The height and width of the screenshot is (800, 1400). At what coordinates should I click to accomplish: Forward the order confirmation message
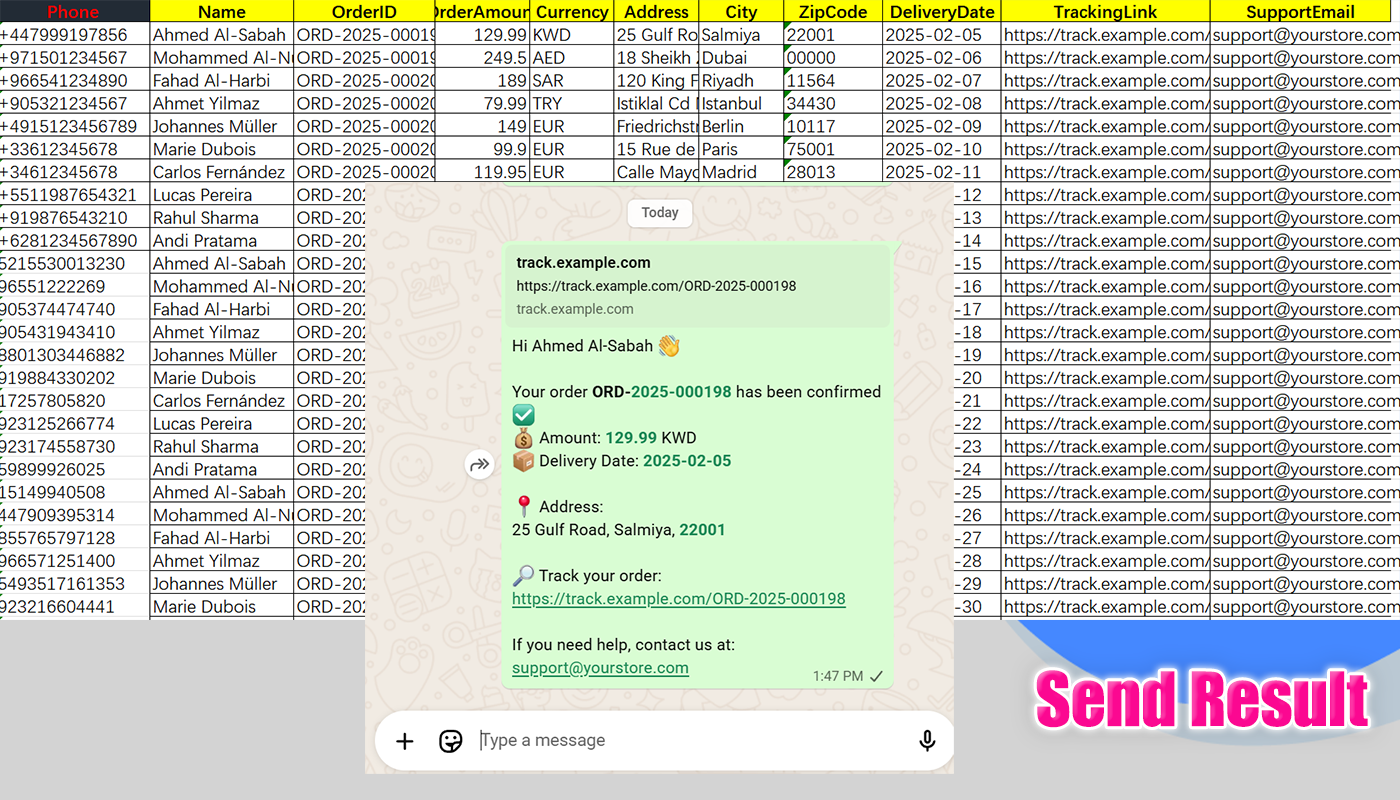480,464
